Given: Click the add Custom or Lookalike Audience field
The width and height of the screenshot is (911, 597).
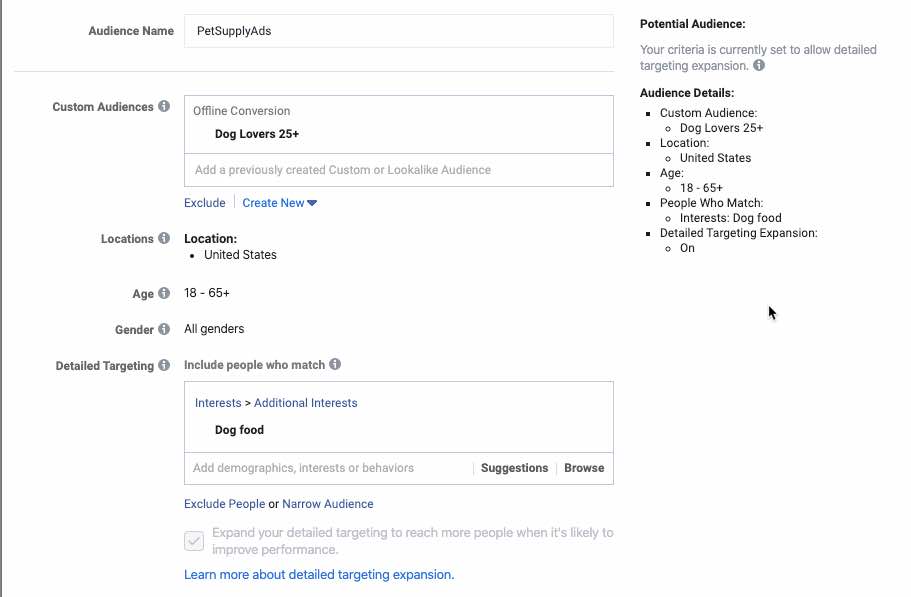Looking at the screenshot, I should pyautogui.click(x=399, y=170).
